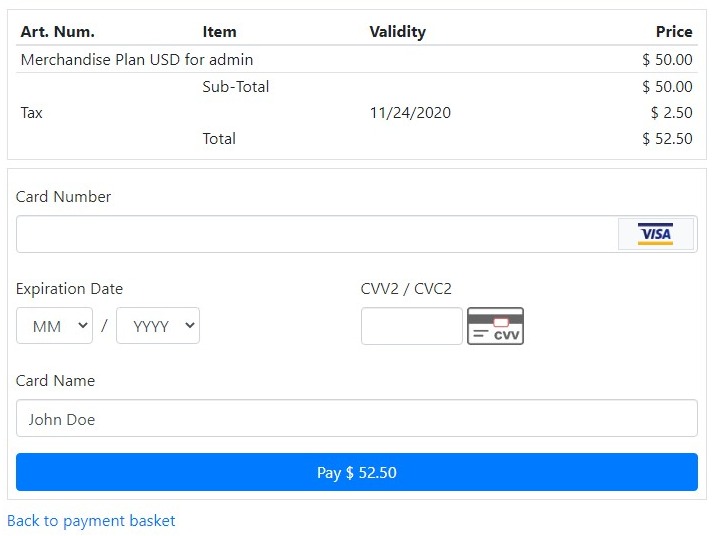Viewport: 714px width, 536px height.
Task: Select the Merchandise Plan USD for admin row
Action: pyautogui.click(x=357, y=59)
